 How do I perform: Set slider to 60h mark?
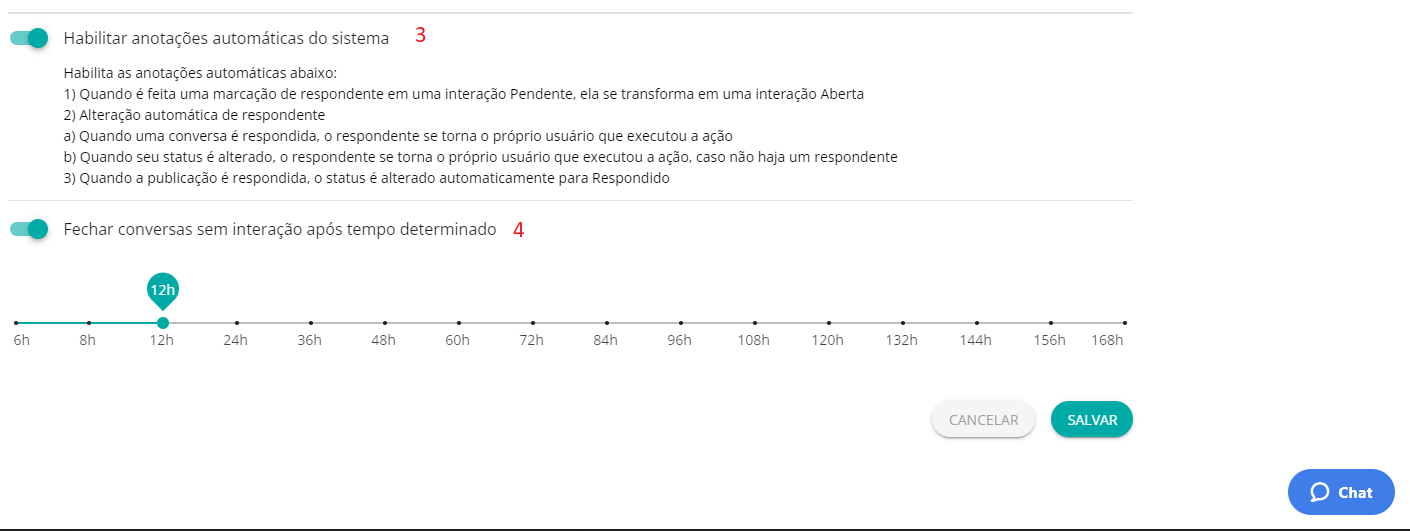[459, 323]
